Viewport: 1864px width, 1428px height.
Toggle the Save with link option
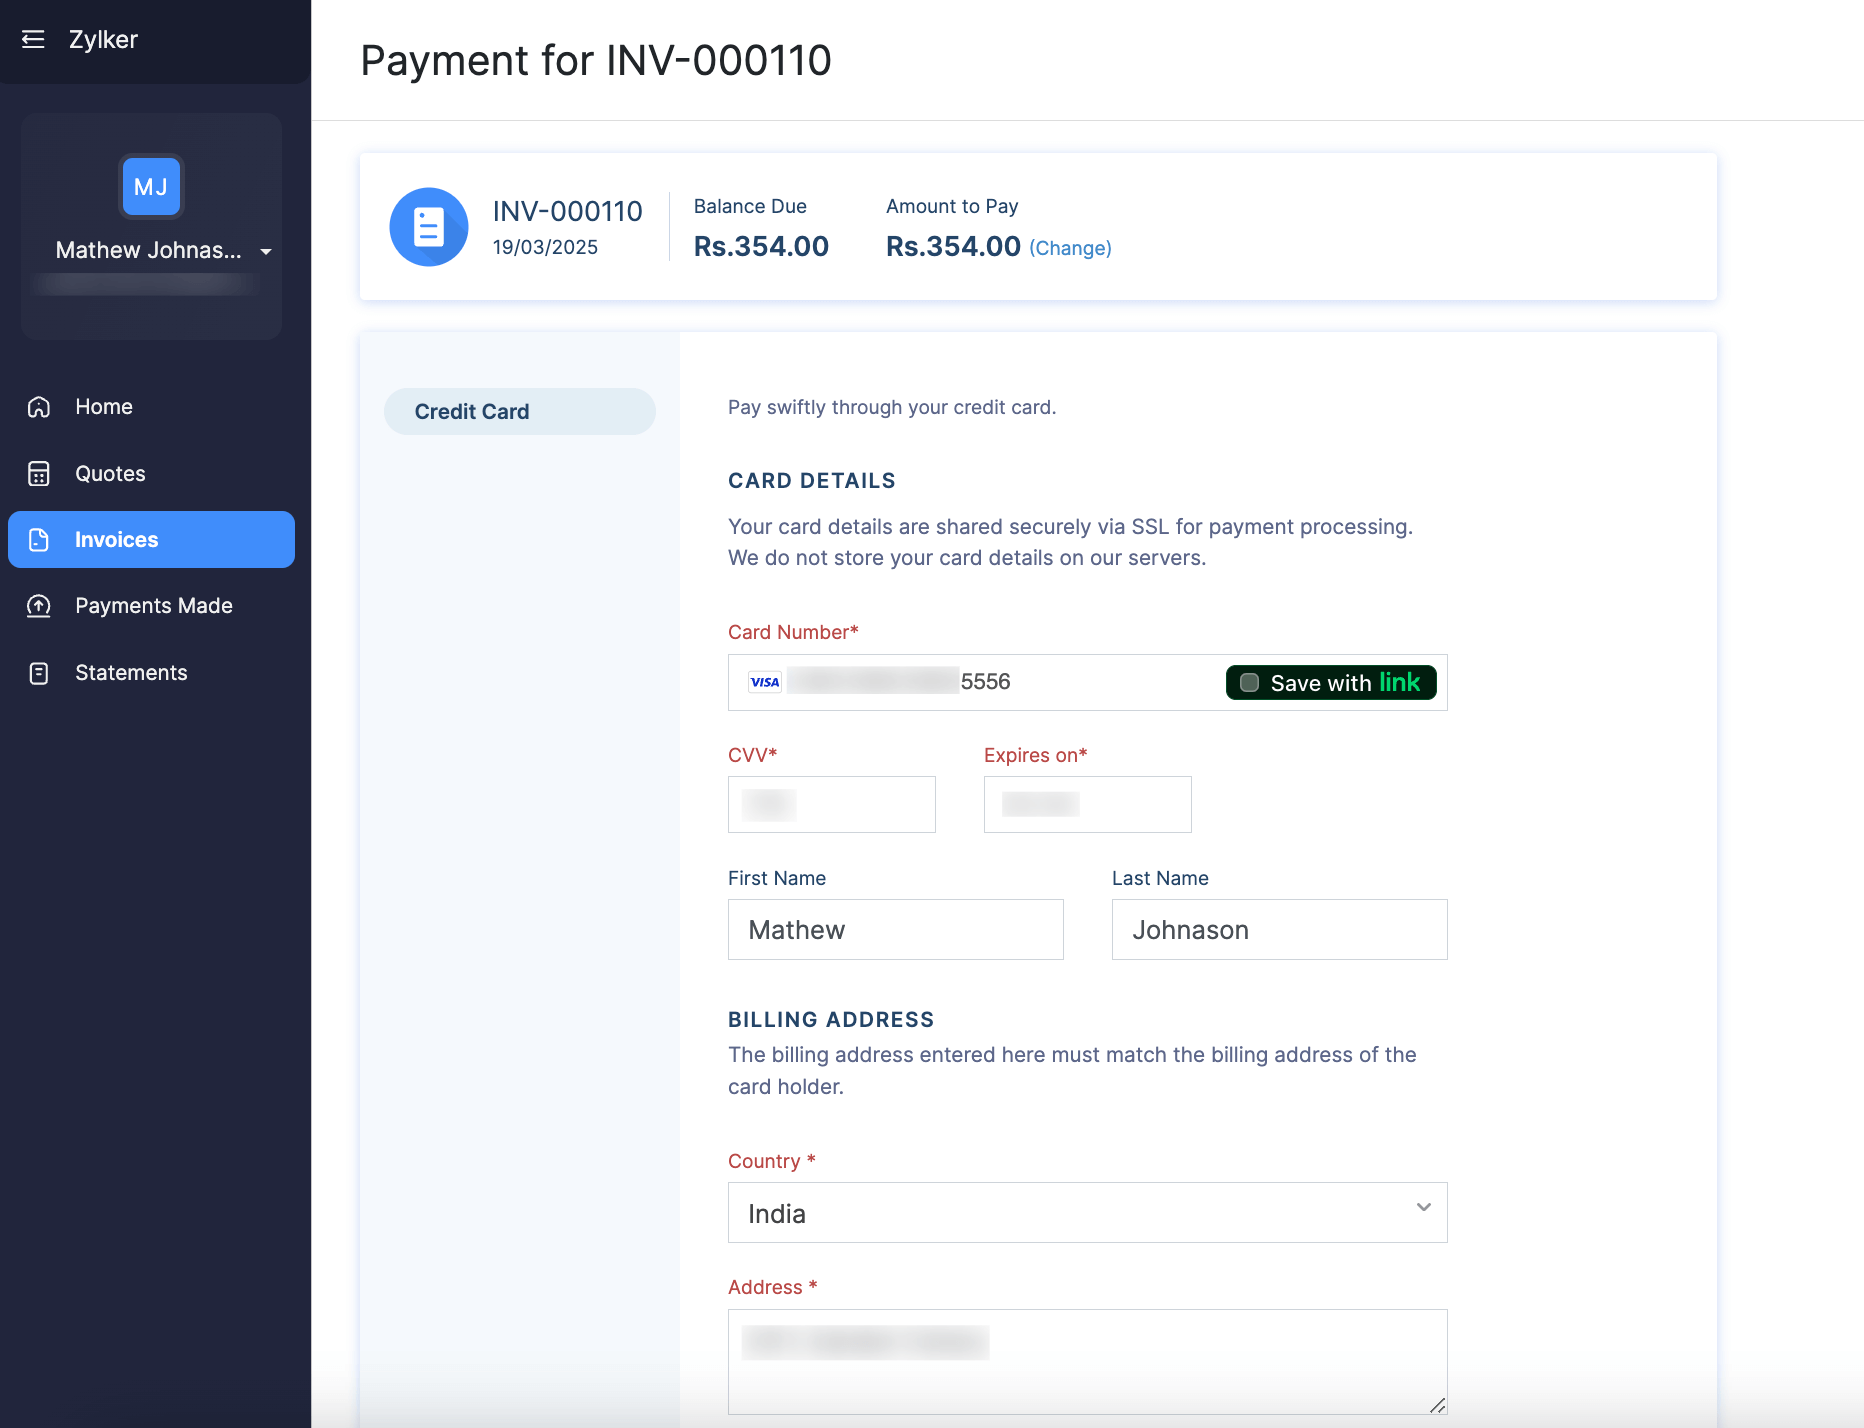tap(1330, 682)
